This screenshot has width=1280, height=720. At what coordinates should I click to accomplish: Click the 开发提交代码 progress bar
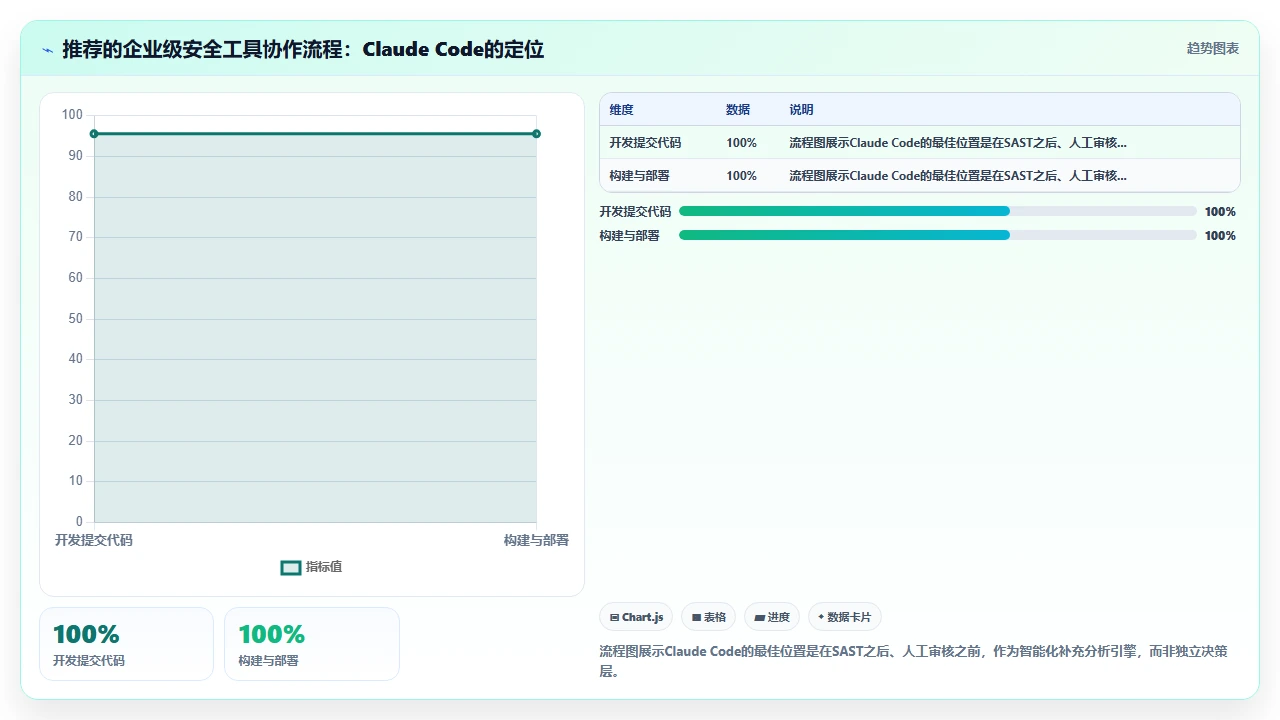938,212
